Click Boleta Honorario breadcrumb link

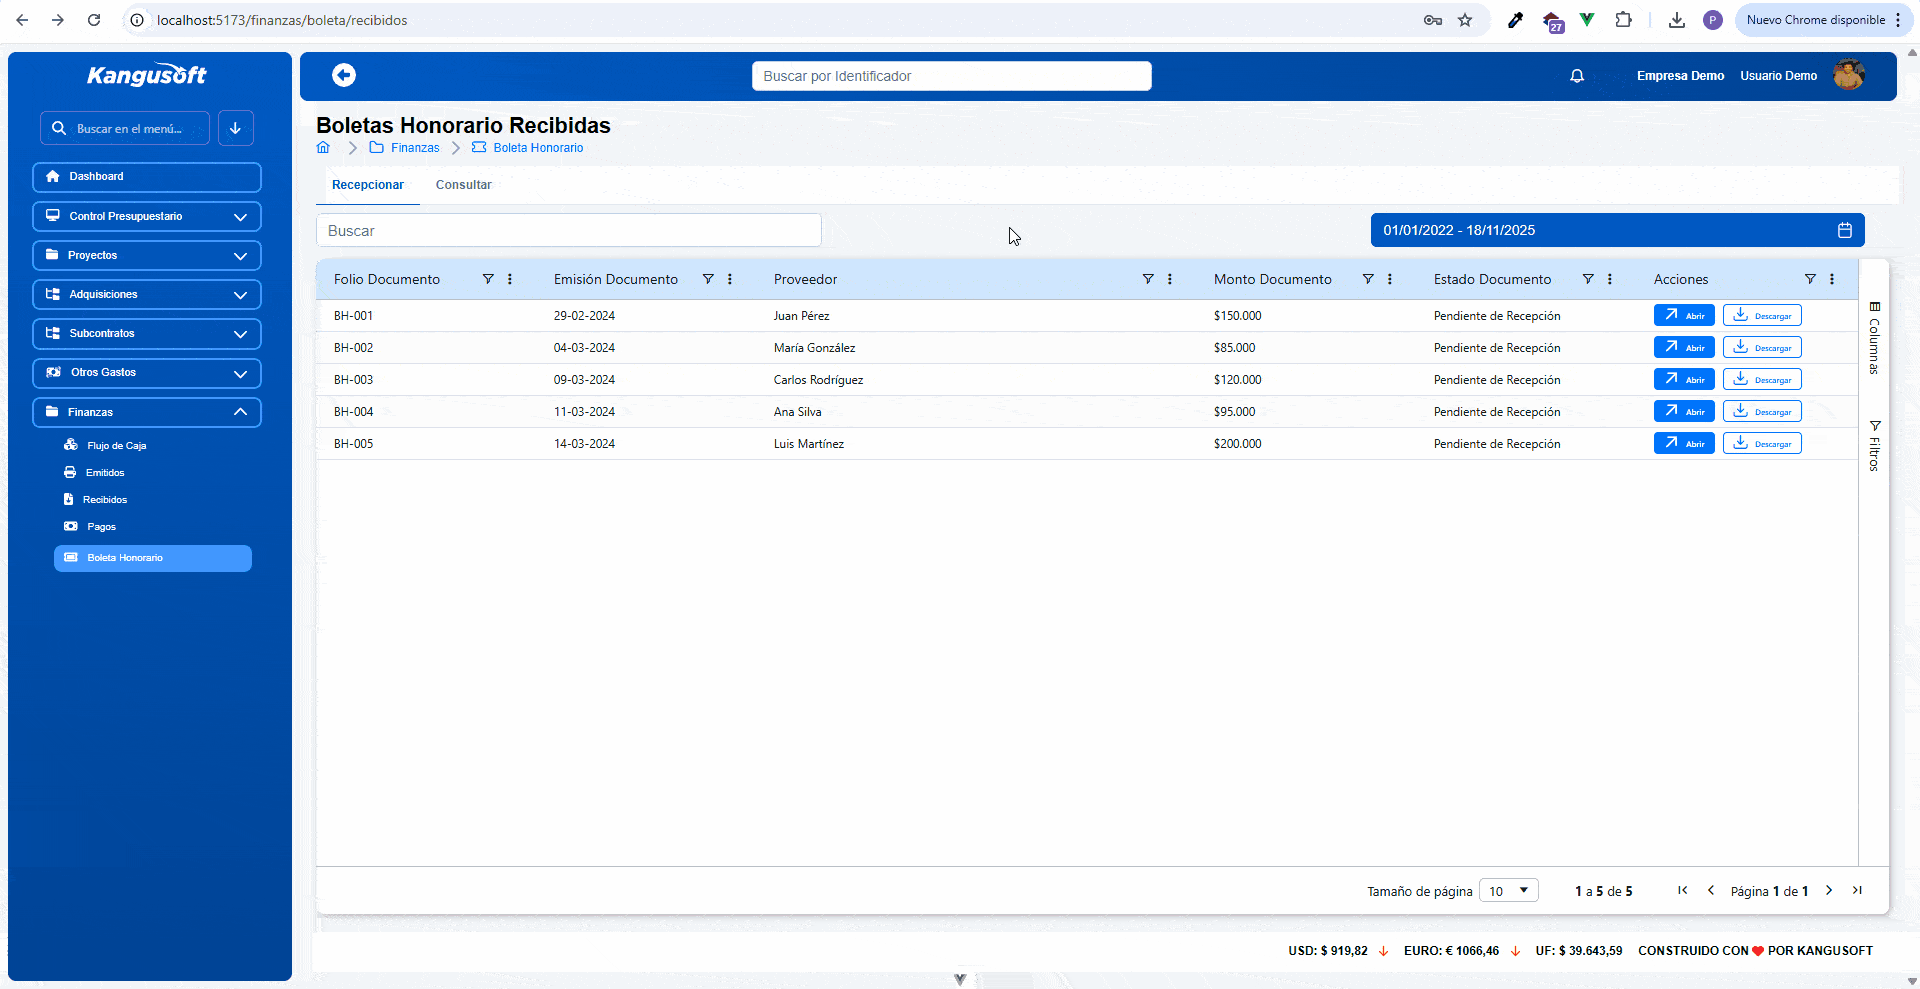[538, 148]
